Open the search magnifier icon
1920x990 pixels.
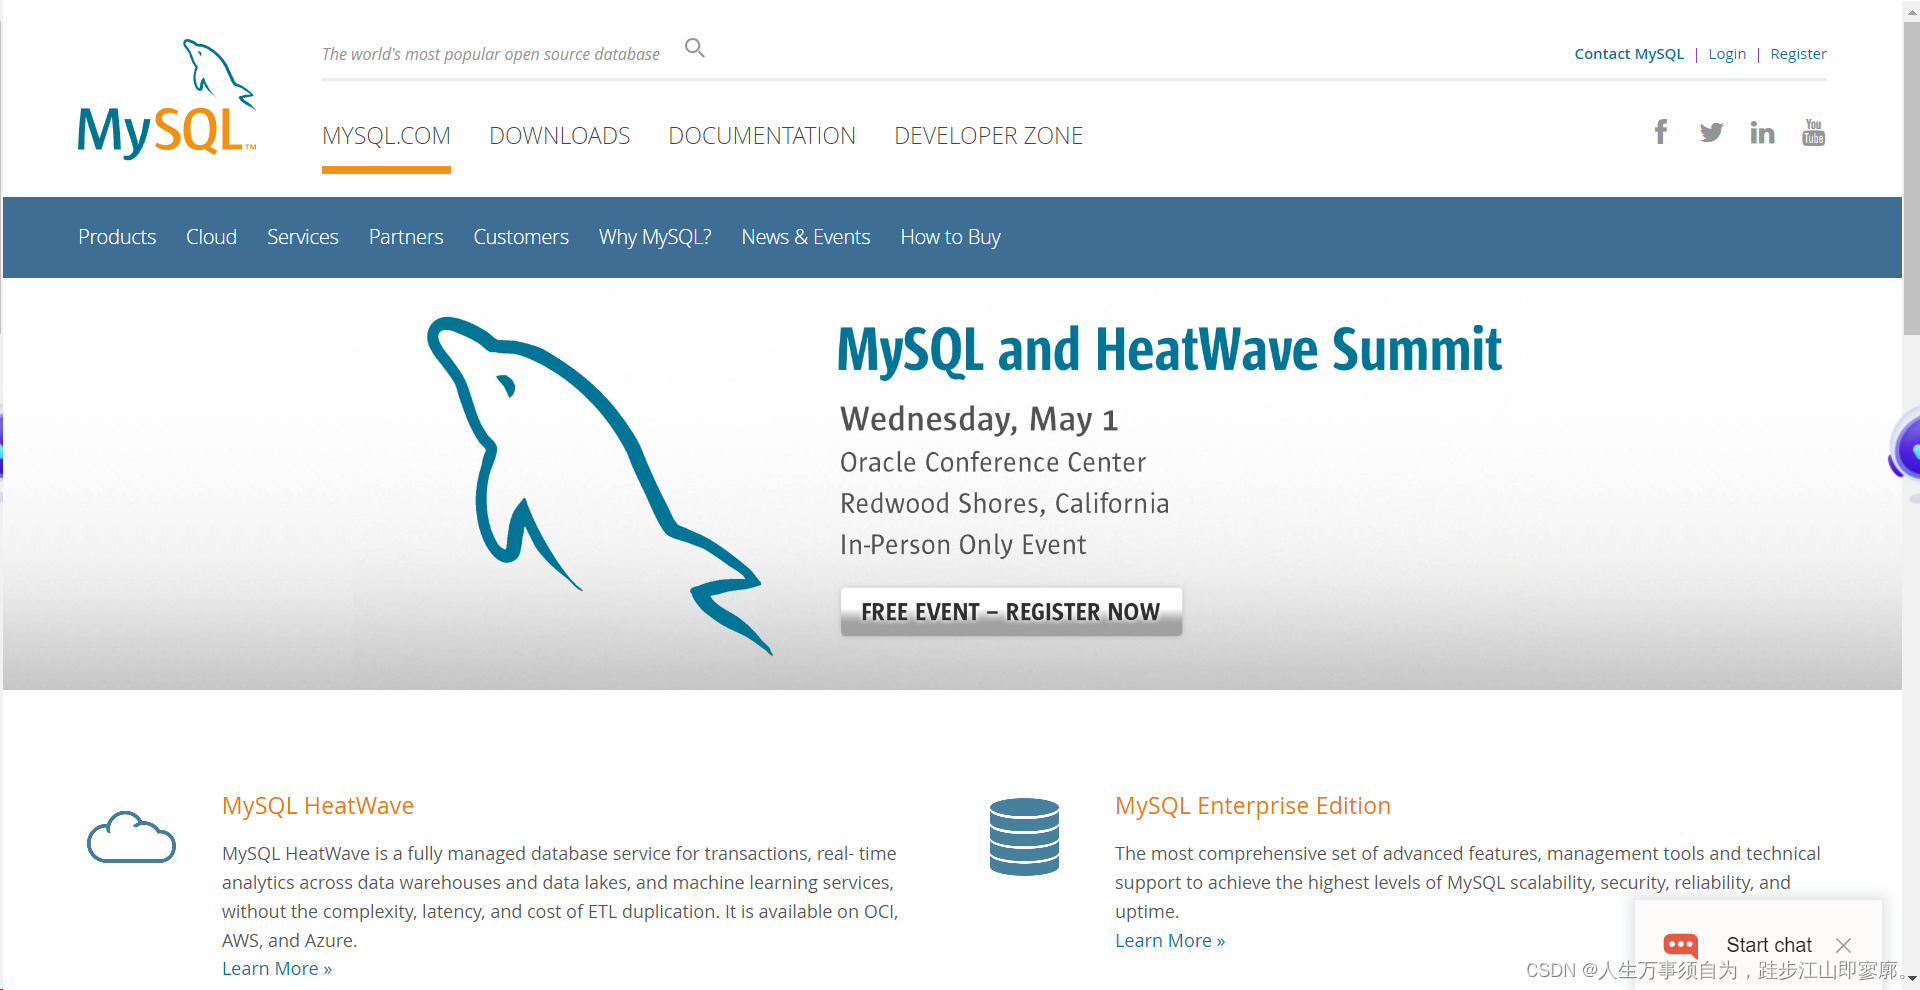(695, 48)
